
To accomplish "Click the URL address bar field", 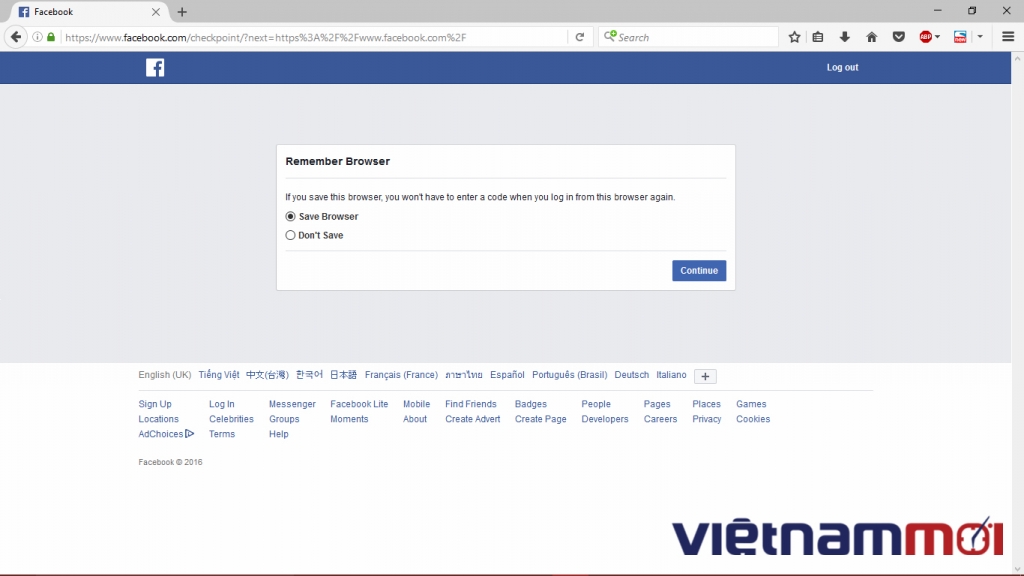I will pos(313,37).
